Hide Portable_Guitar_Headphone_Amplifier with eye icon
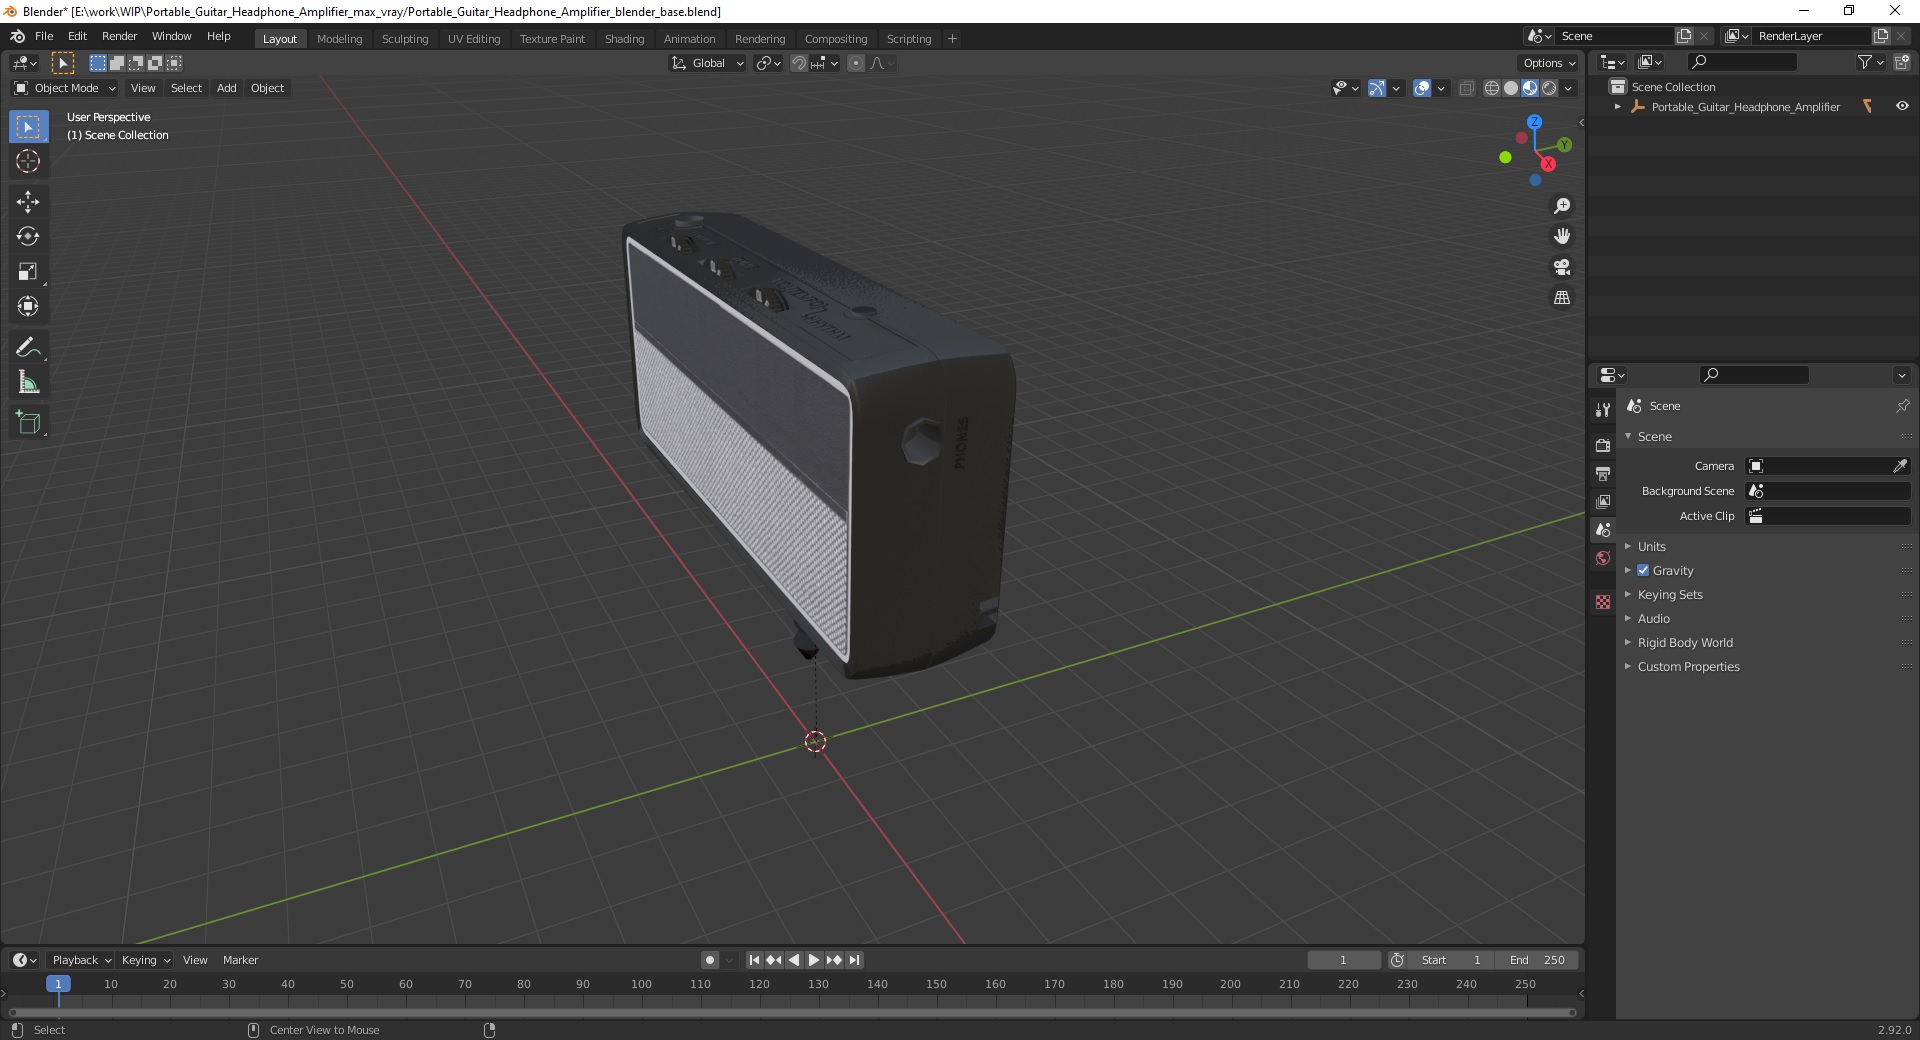 (1902, 107)
